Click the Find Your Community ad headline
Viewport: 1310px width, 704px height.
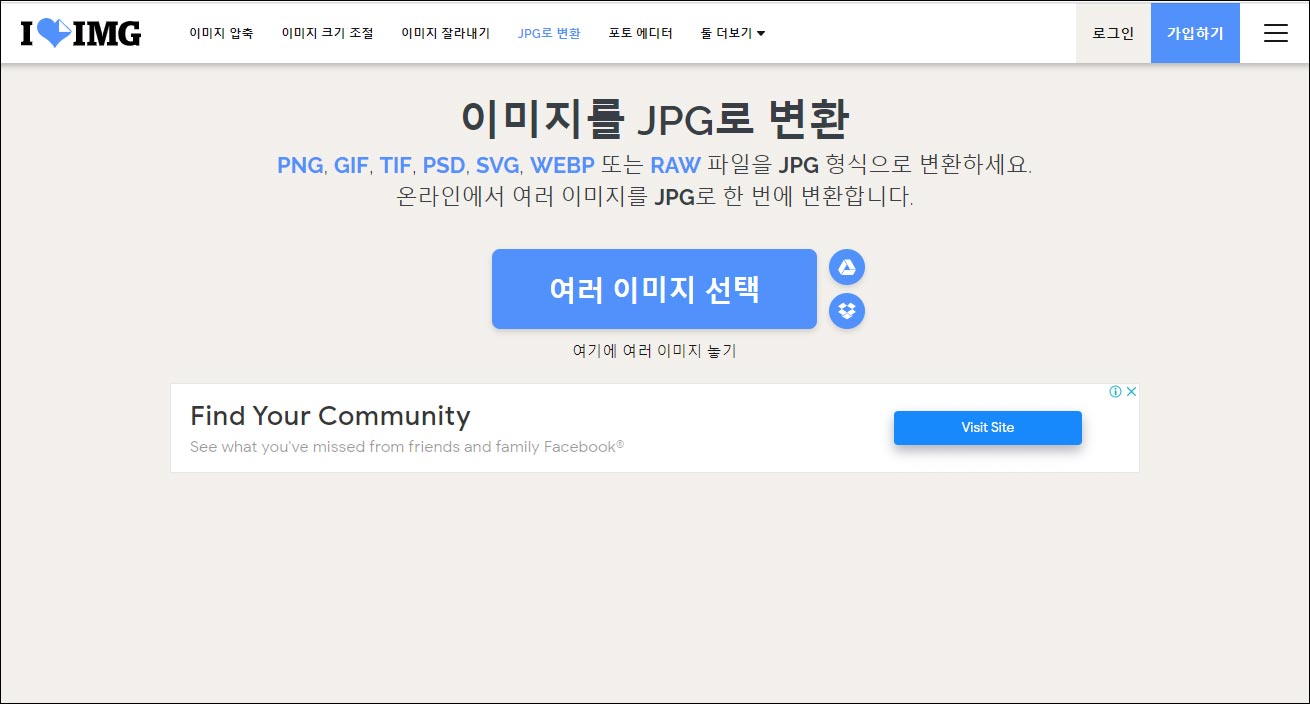330,416
